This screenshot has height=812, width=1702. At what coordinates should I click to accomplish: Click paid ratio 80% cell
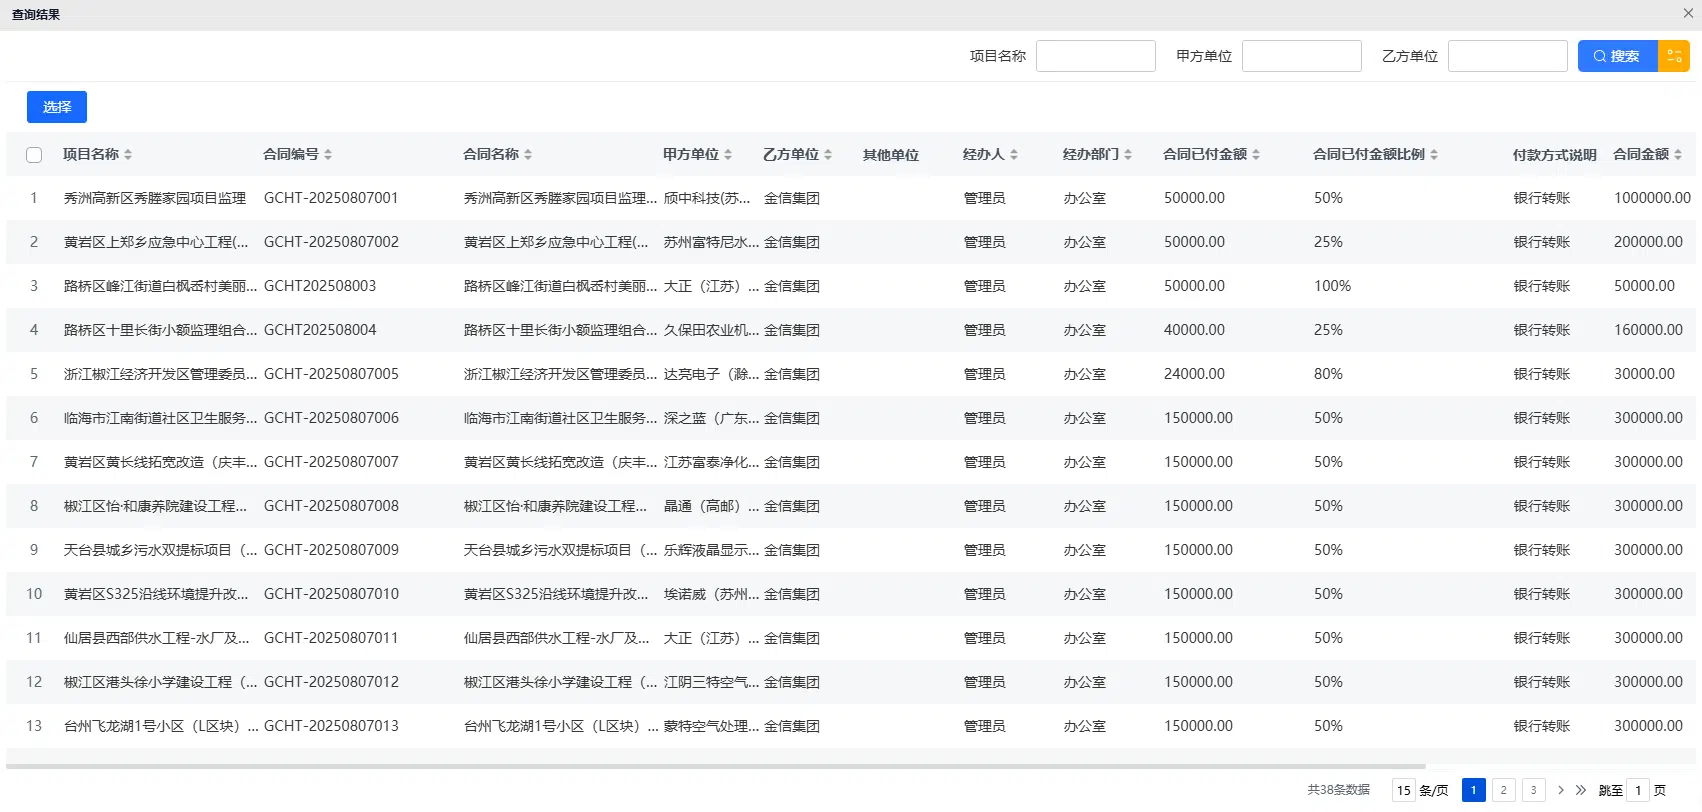[1328, 374]
